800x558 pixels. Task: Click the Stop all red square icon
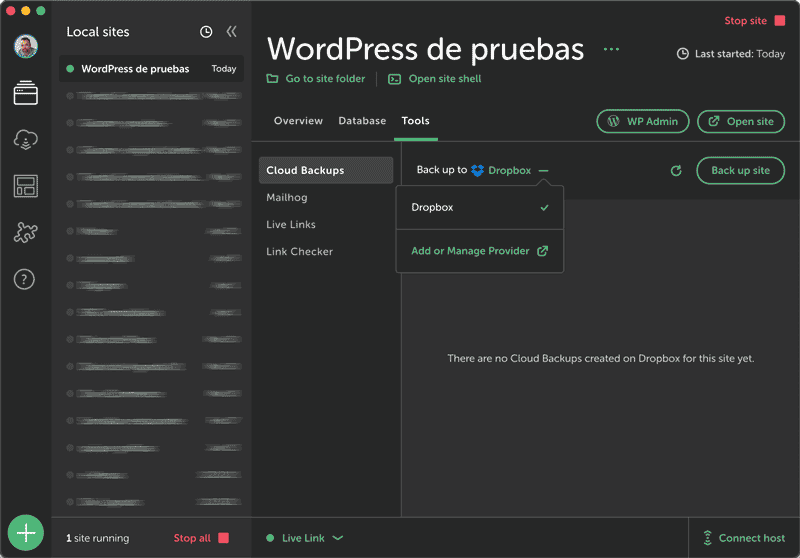pos(223,538)
